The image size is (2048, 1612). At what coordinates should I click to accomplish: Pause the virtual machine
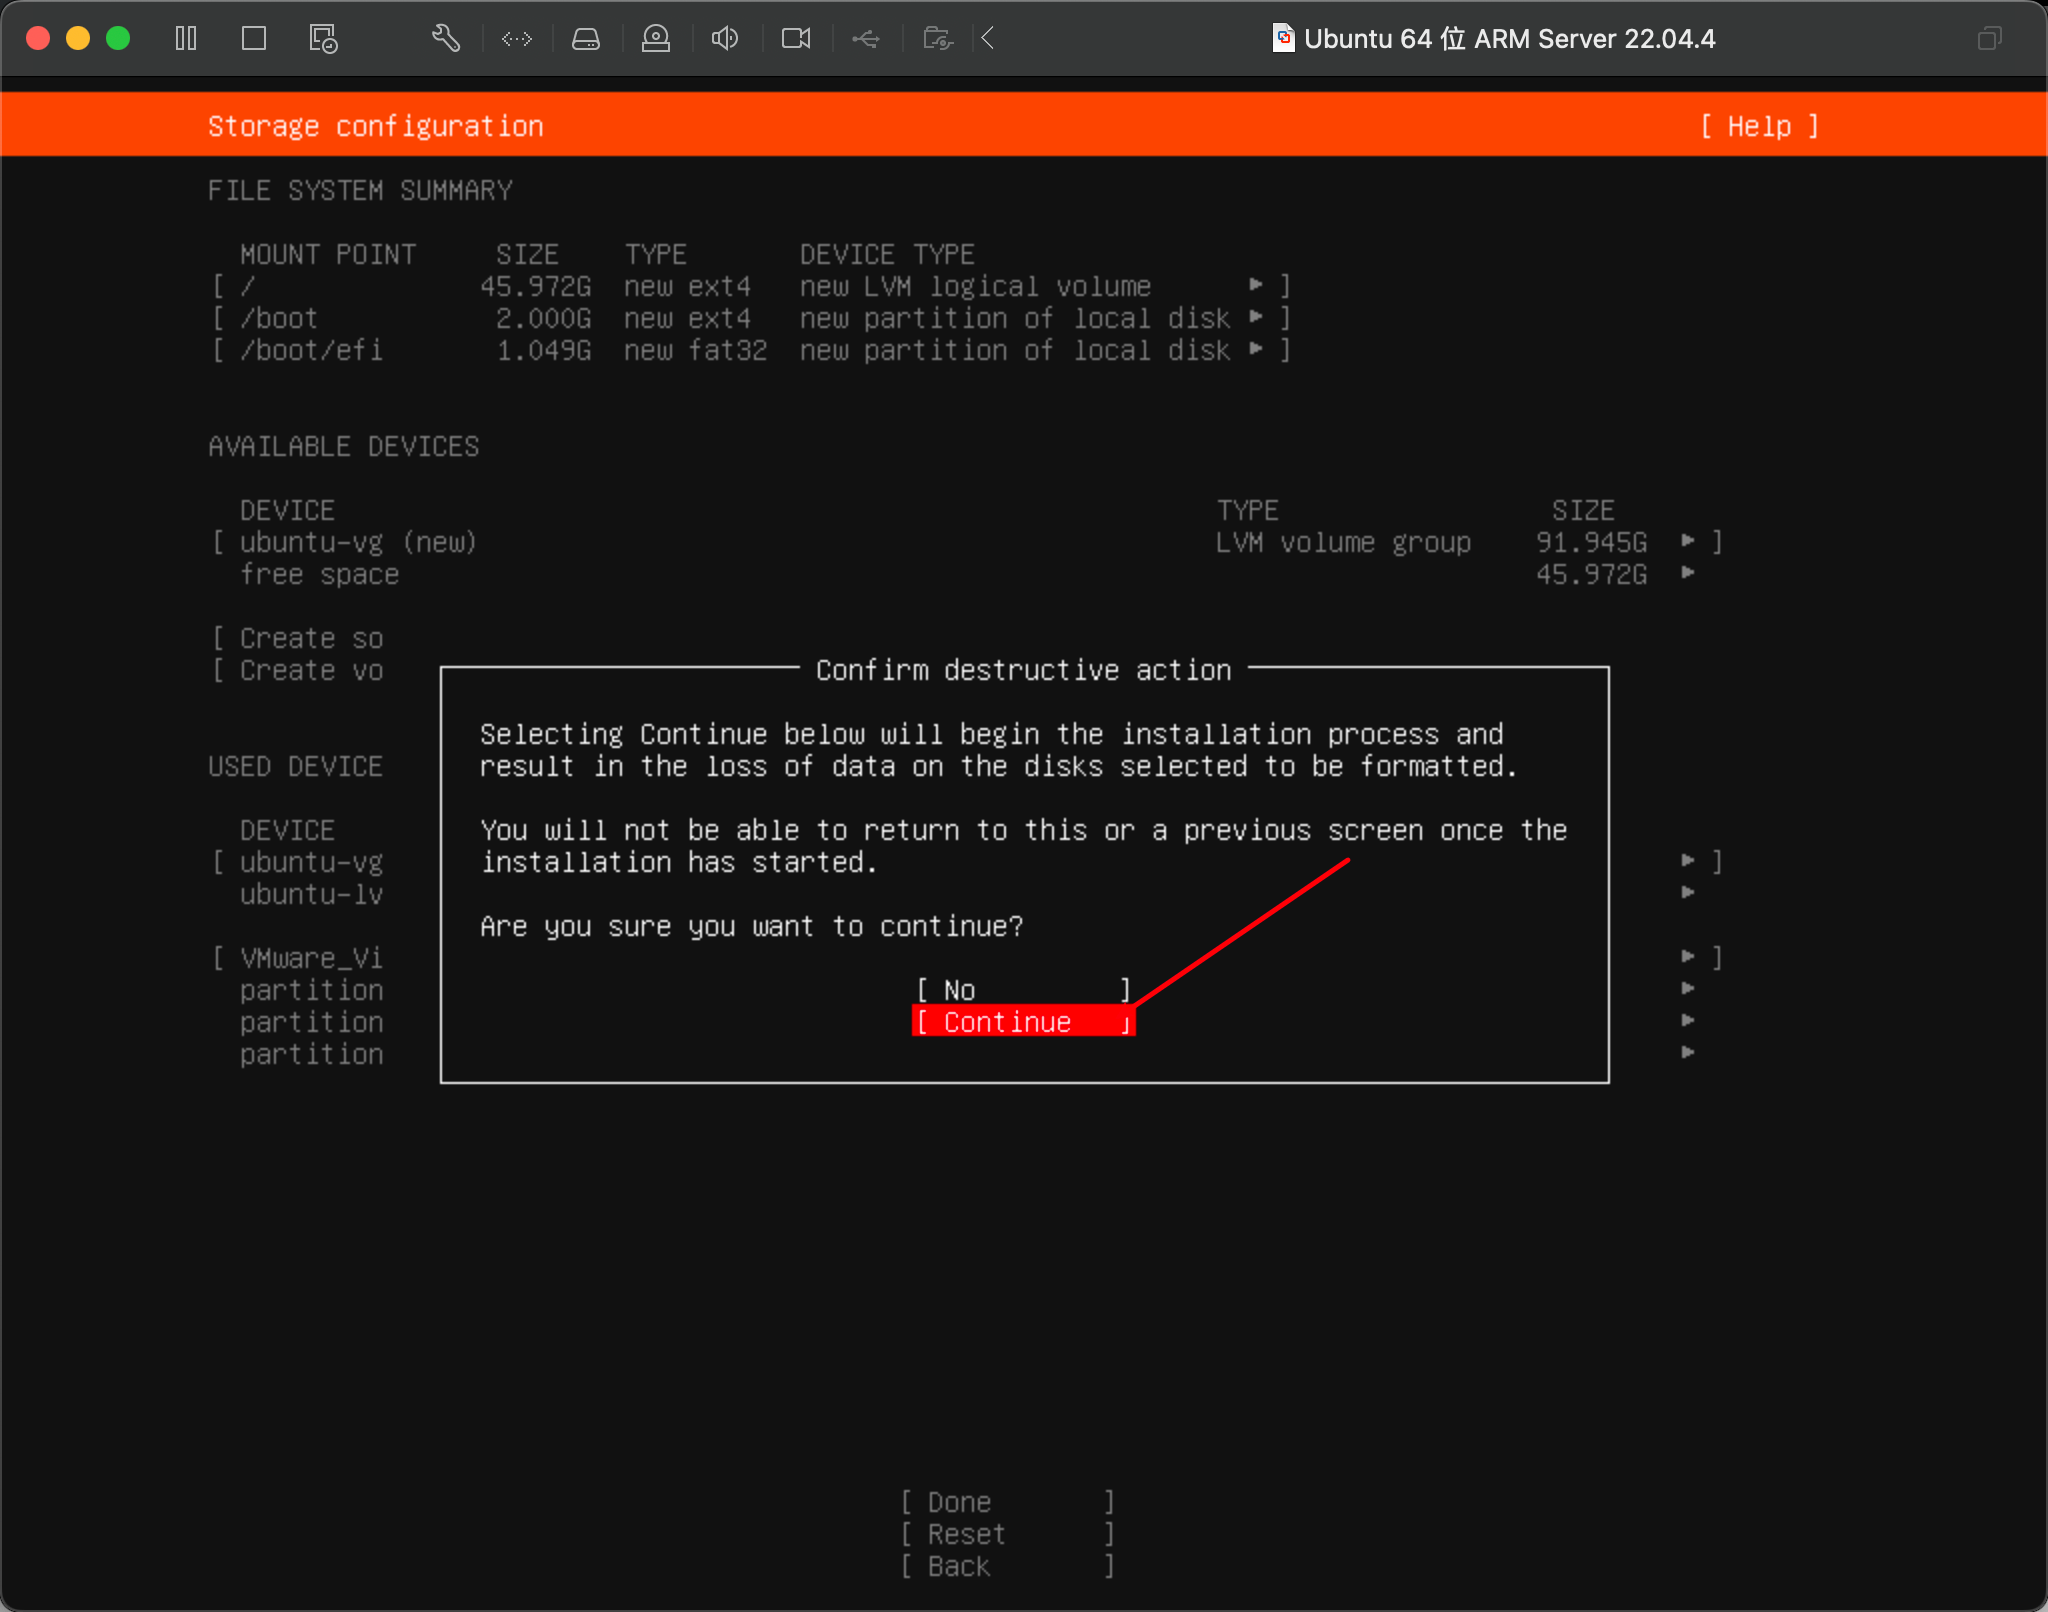pyautogui.click(x=186, y=39)
